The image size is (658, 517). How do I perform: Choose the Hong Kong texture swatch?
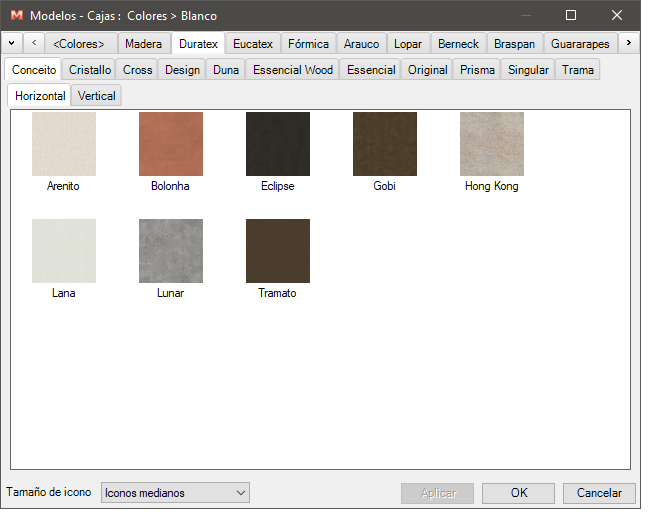click(x=492, y=144)
